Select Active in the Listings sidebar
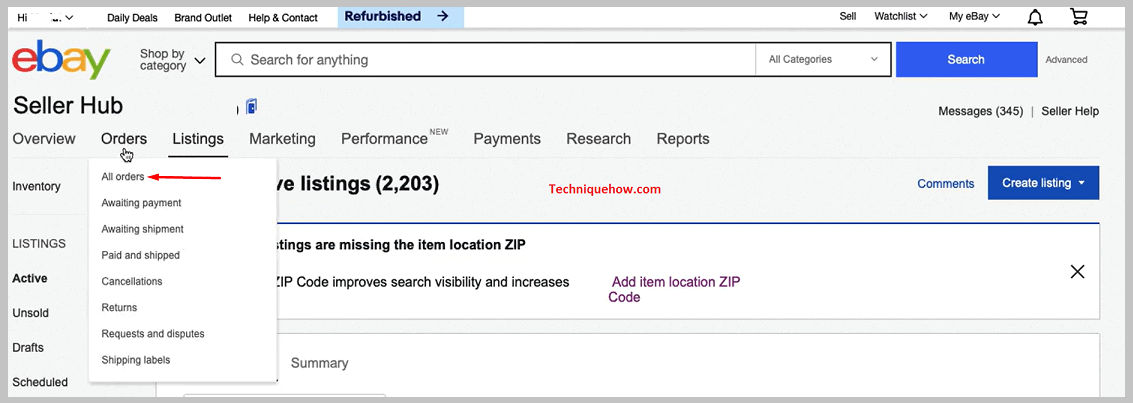The height and width of the screenshot is (403, 1133). 30,278
